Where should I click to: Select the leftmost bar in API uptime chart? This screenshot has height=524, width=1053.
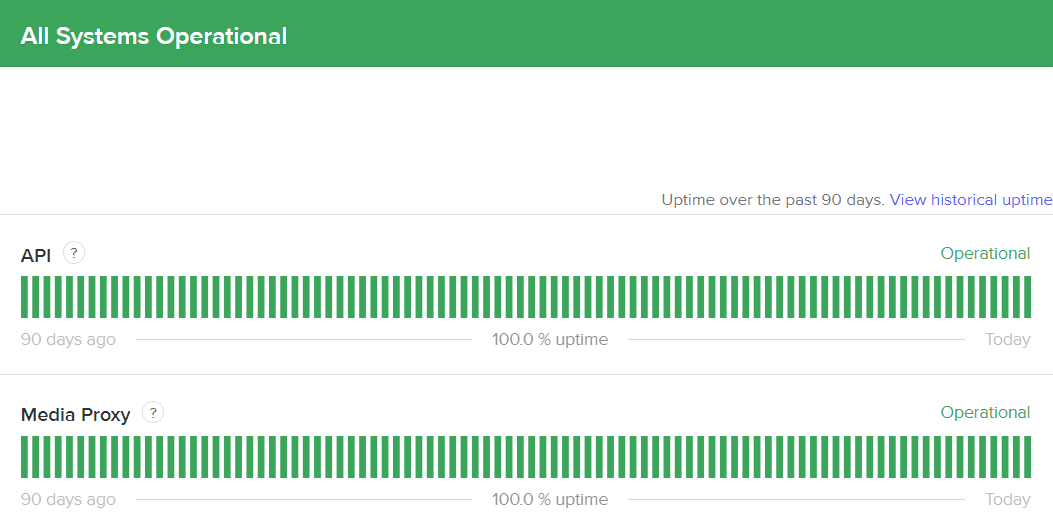click(25, 297)
